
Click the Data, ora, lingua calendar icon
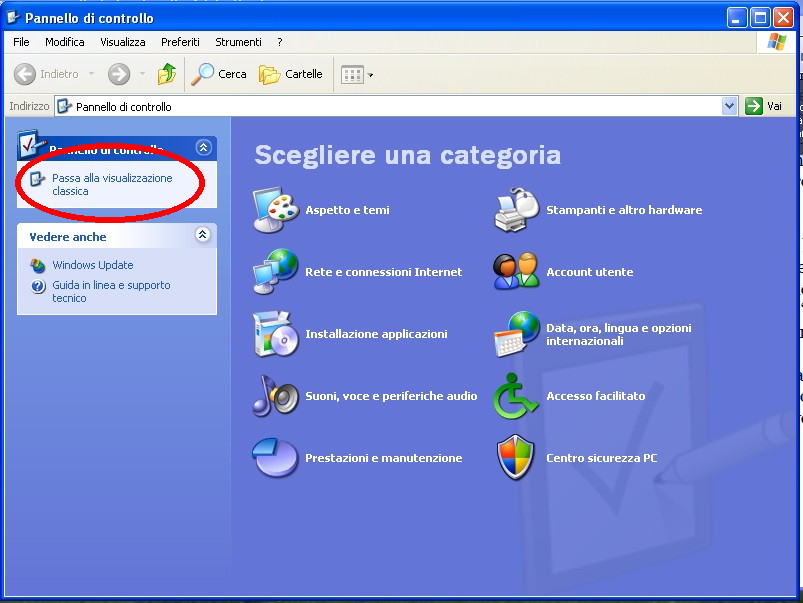click(x=517, y=334)
